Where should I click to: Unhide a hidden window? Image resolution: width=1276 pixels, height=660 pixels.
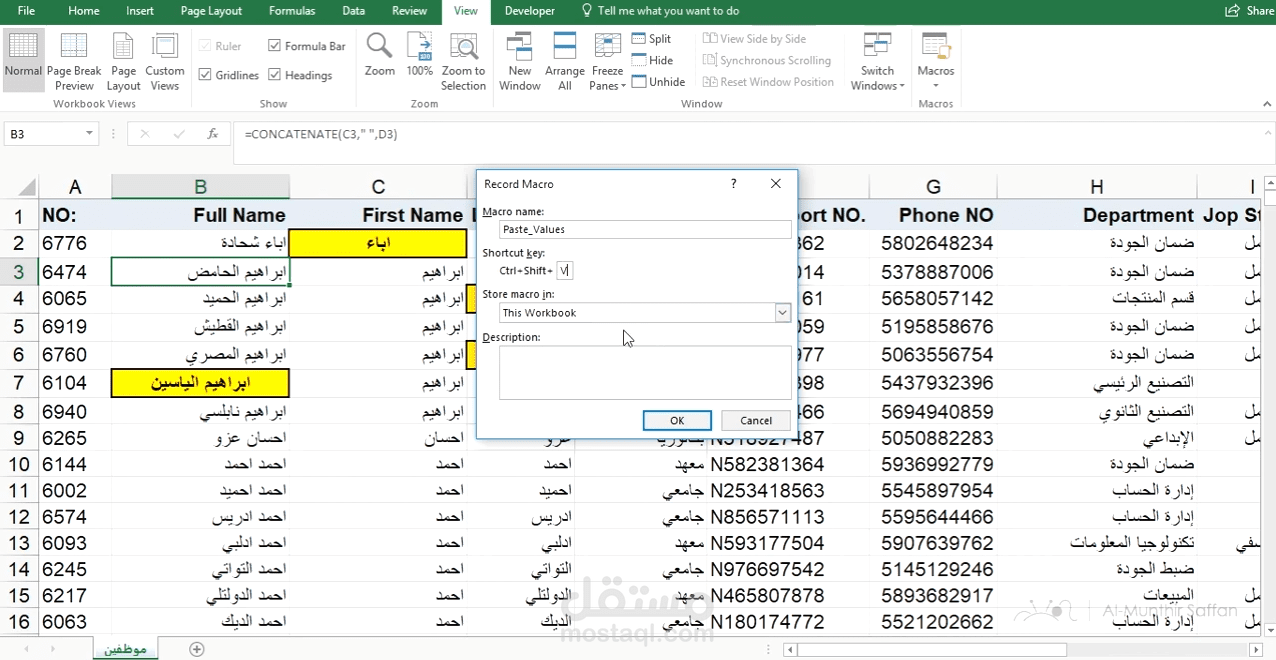[x=659, y=82]
